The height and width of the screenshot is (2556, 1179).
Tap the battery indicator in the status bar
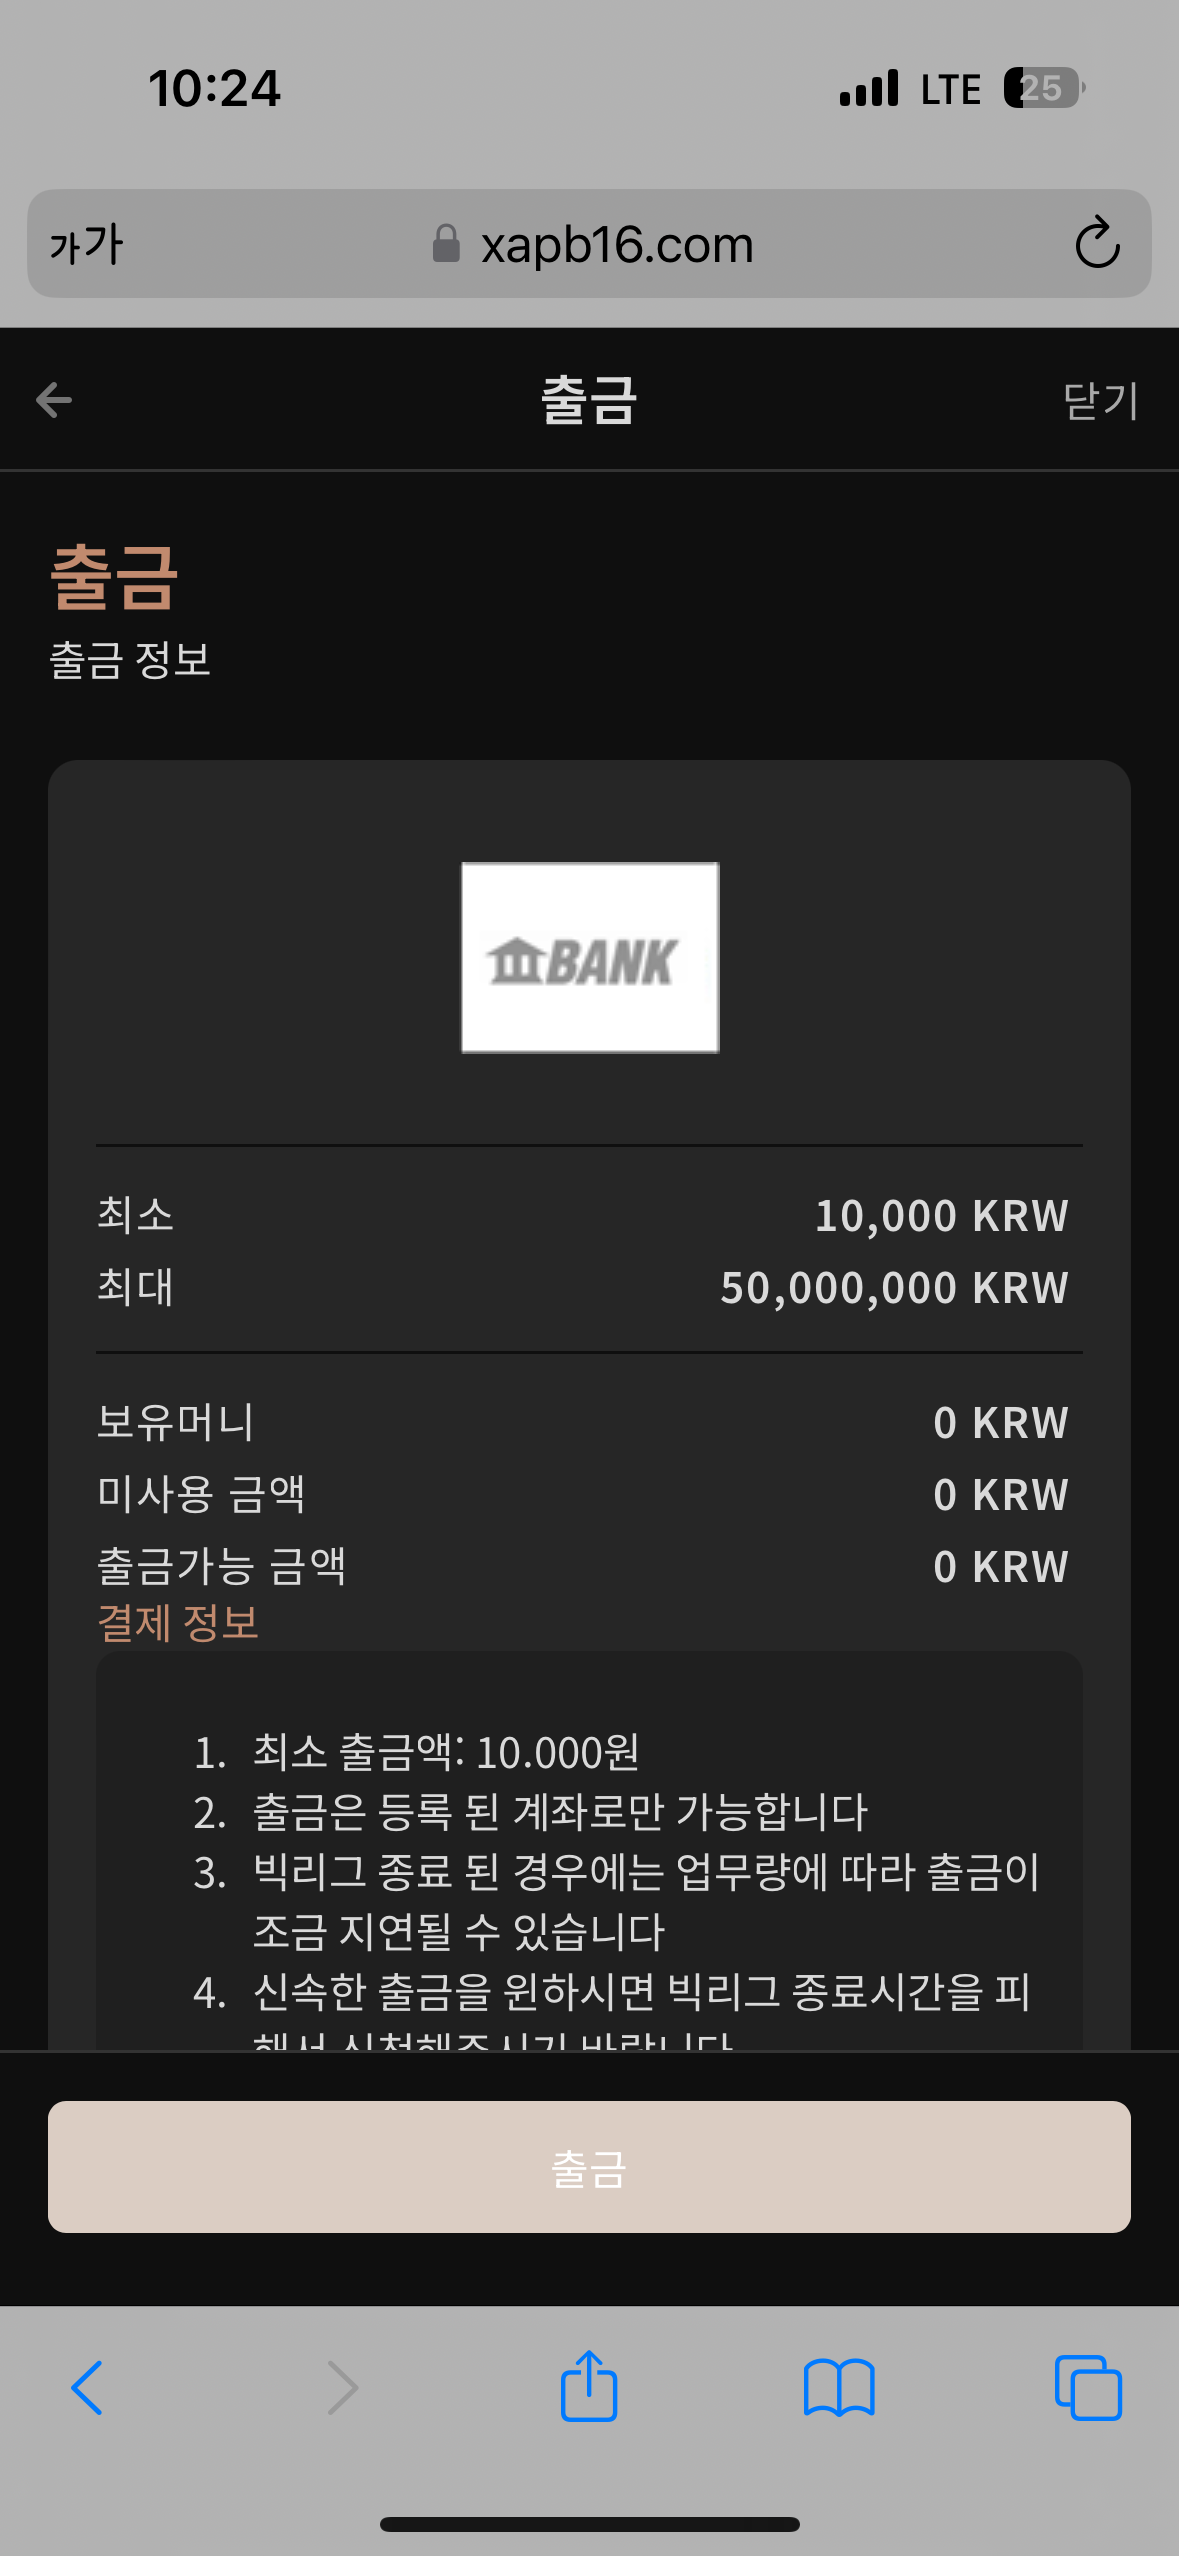point(1043,88)
